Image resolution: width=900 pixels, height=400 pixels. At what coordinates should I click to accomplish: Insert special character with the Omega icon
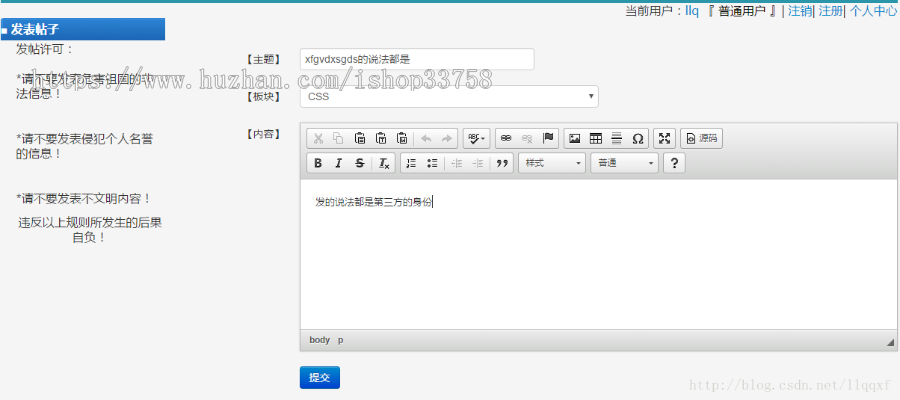click(x=638, y=138)
